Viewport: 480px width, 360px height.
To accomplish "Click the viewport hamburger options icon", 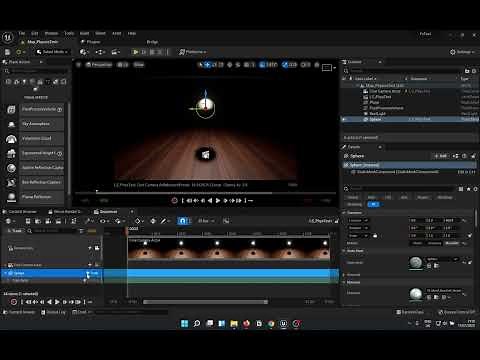I will (79, 65).
